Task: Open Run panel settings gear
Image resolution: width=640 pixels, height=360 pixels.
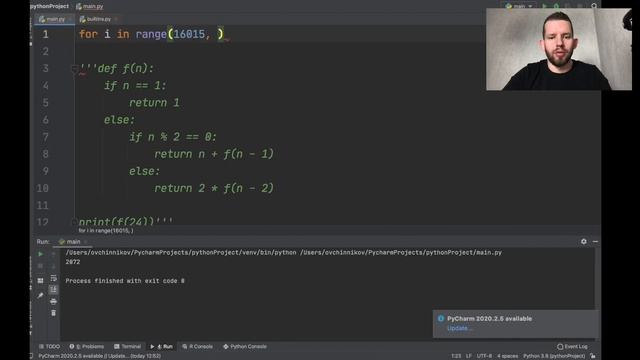Action: (x=584, y=242)
